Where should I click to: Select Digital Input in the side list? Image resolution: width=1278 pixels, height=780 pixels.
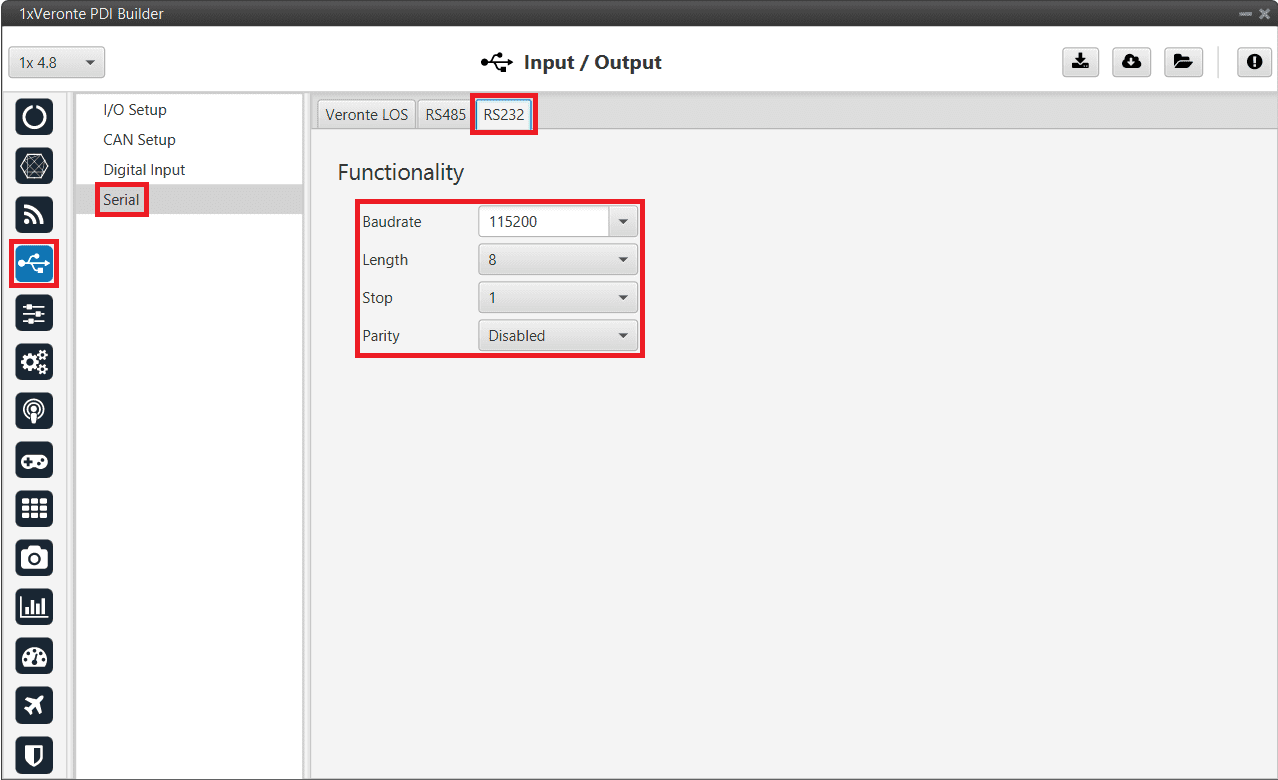144,170
